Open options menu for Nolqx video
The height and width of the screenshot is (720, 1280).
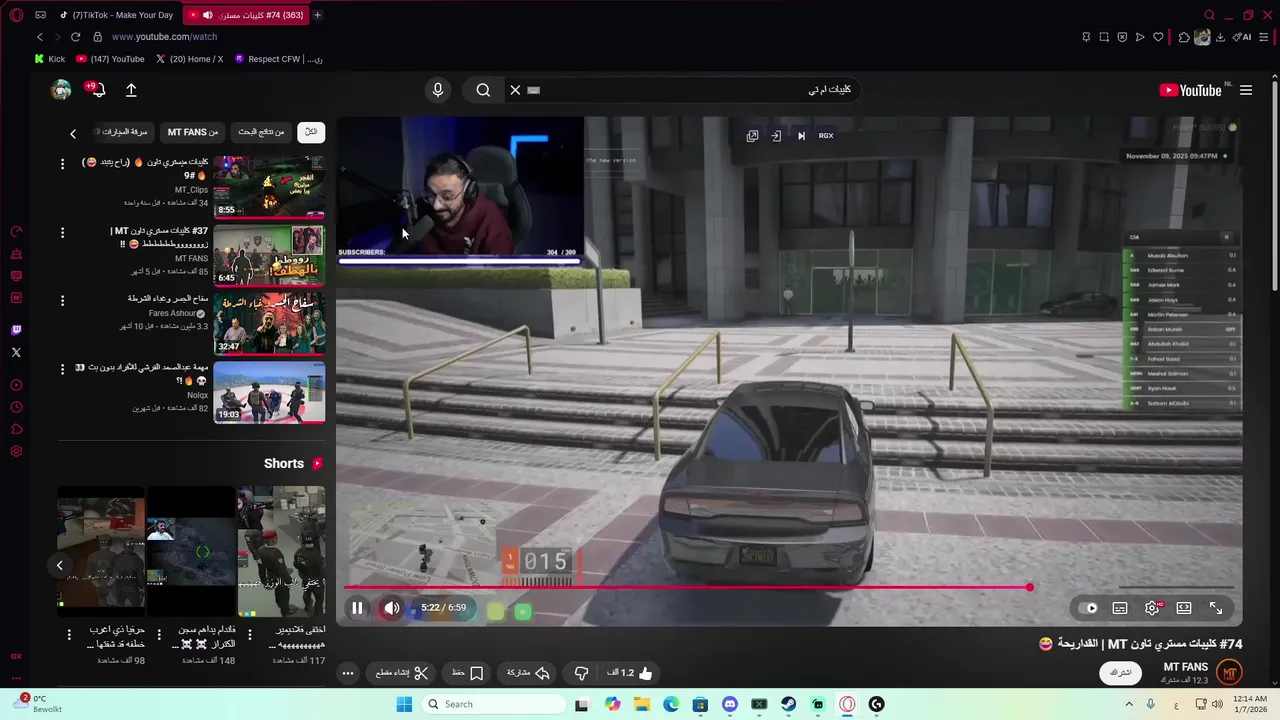[62, 370]
